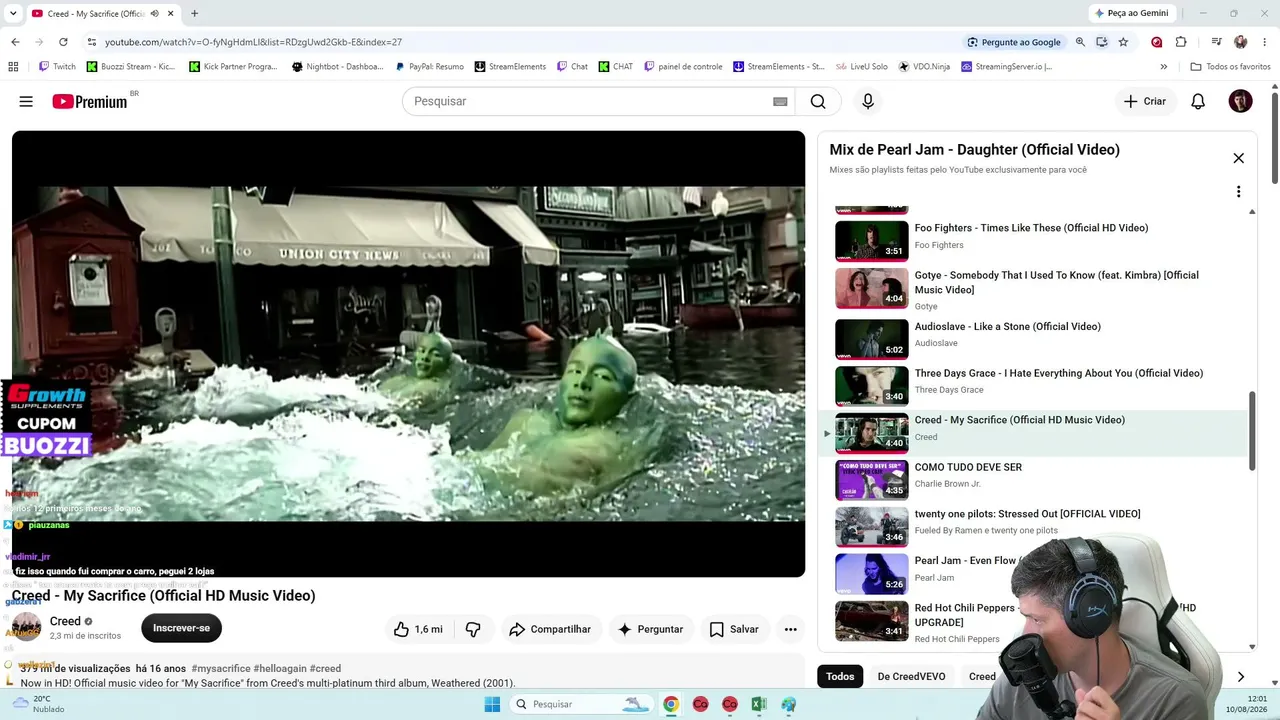Screen dimensions: 1280x720
Task: Click the Criar create button
Action: click(x=1145, y=101)
